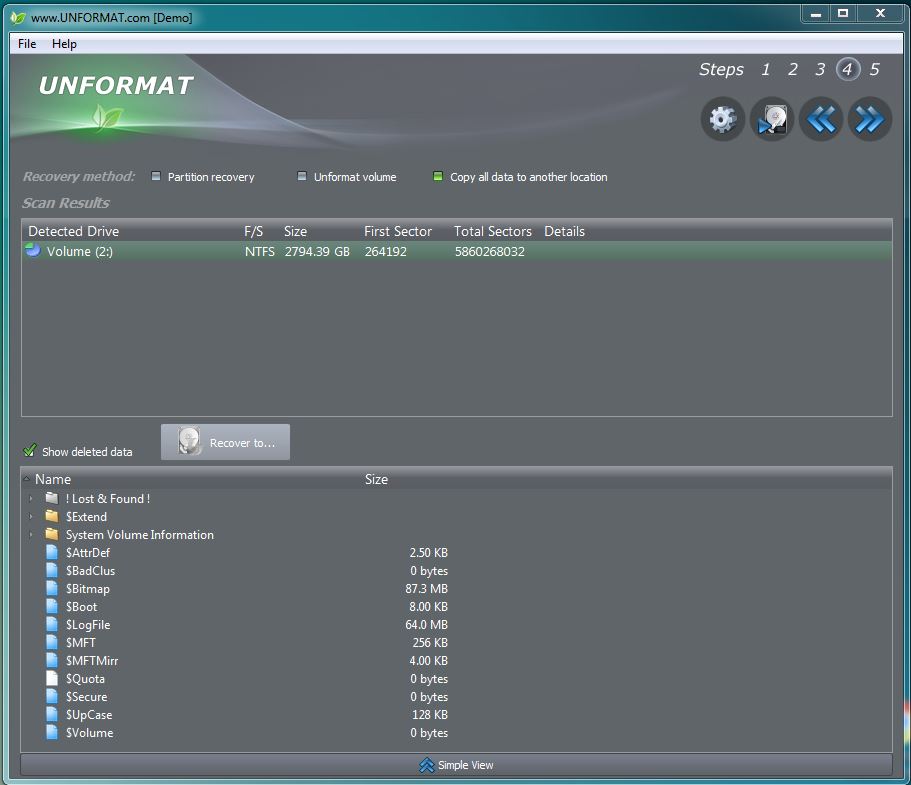Click the disk scan icon button

[x=772, y=119]
